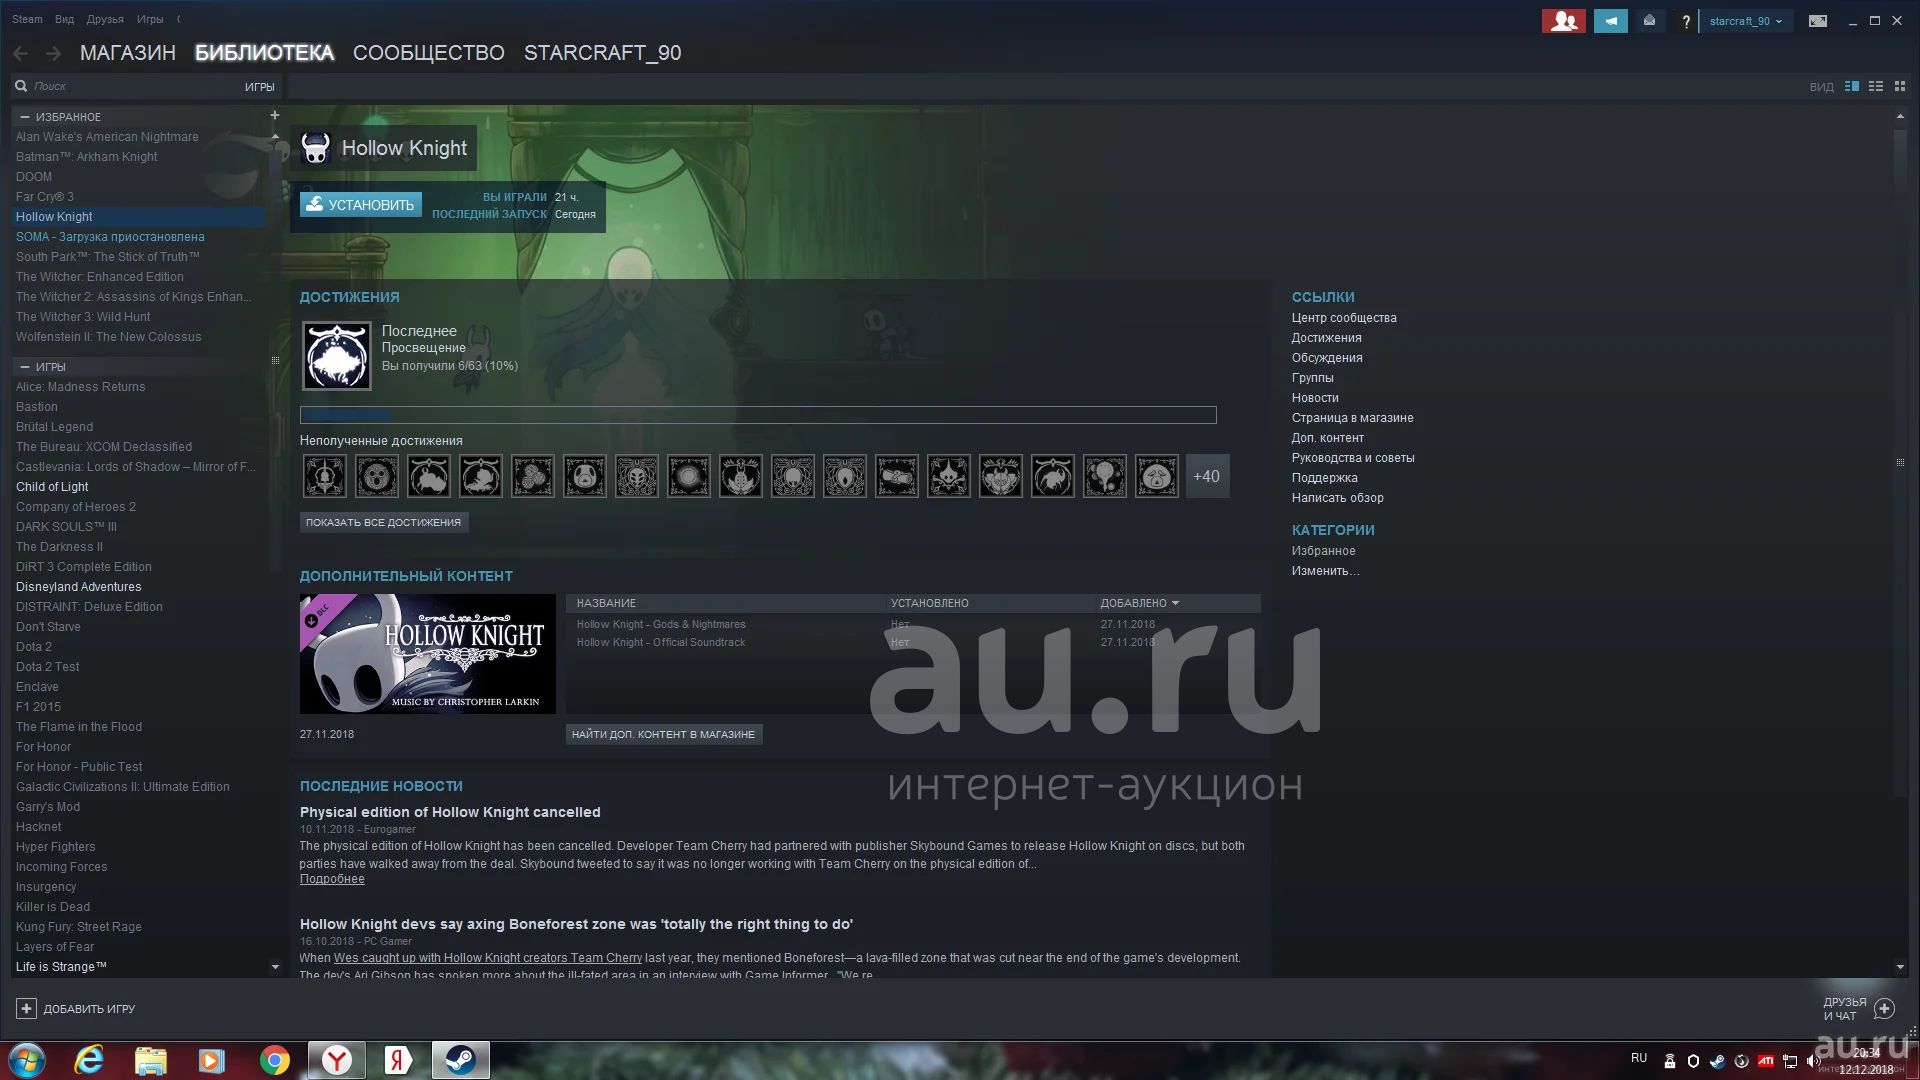
Task: Open the friends list icon in title bar
Action: [x=1564, y=21]
